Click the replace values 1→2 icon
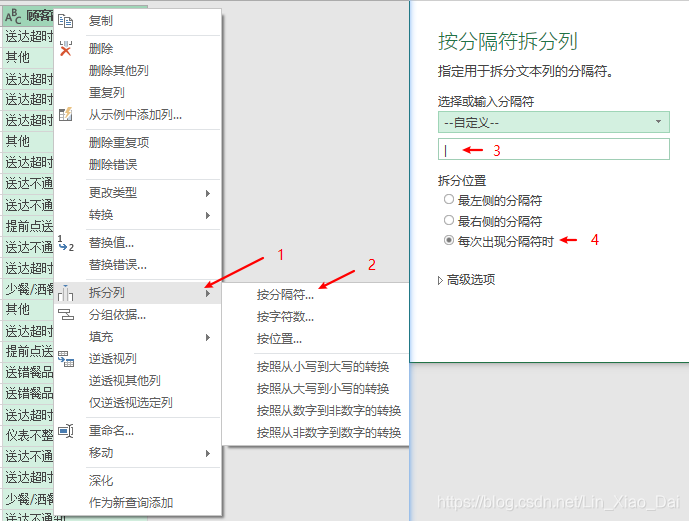The height and width of the screenshot is (521, 689). pyautogui.click(x=65, y=243)
